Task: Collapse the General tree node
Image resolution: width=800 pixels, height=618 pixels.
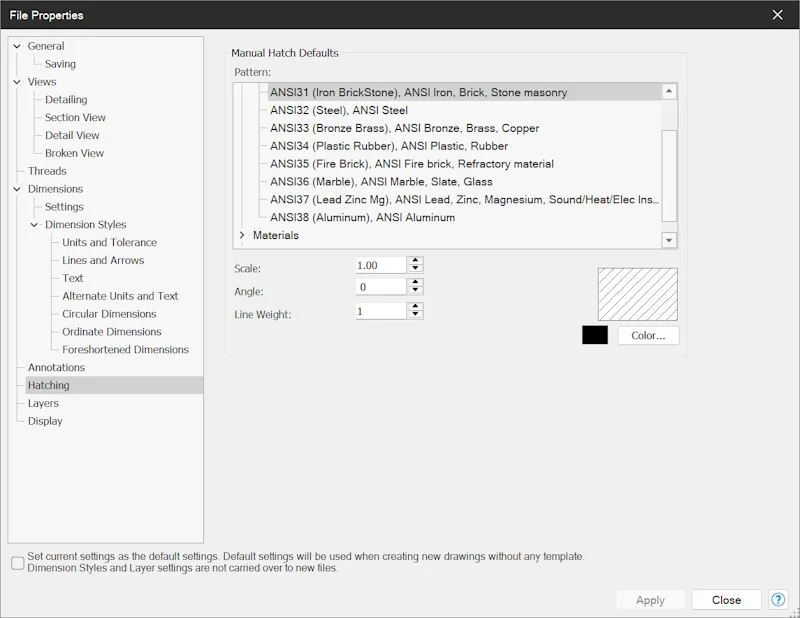Action: pos(17,46)
